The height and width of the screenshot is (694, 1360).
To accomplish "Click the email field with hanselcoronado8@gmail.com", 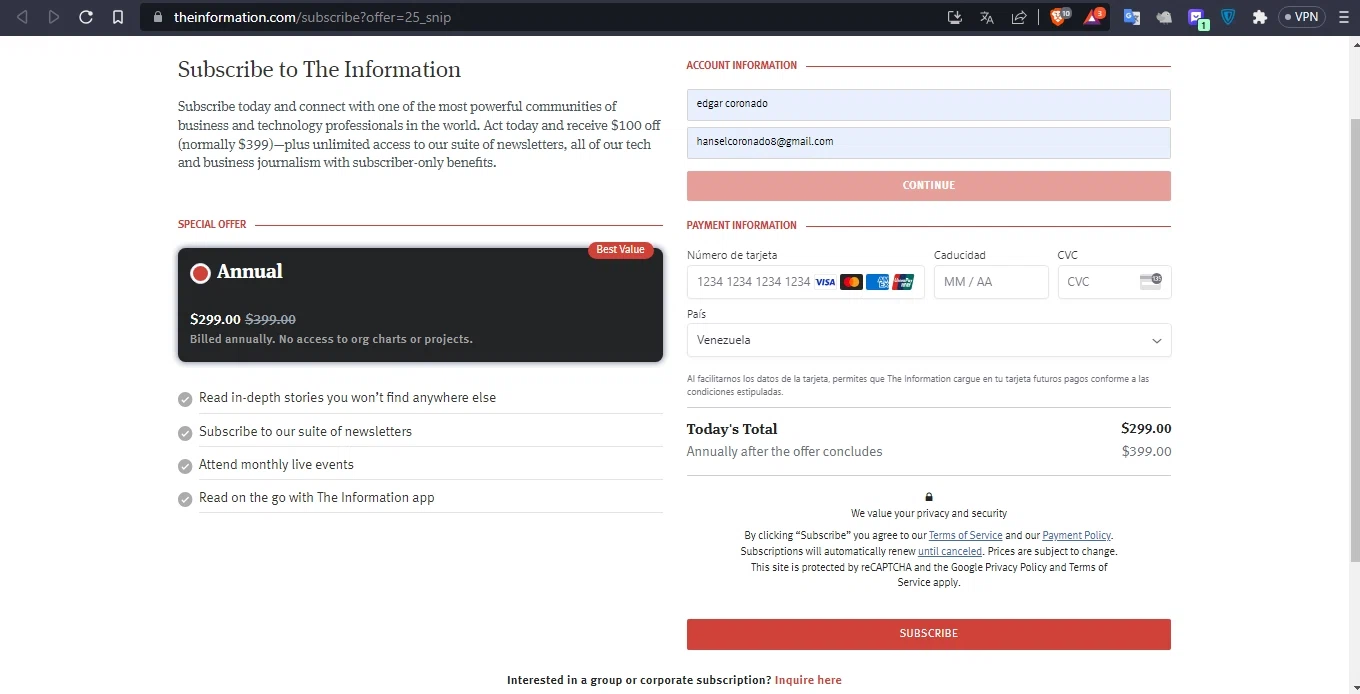I will pyautogui.click(x=928, y=143).
